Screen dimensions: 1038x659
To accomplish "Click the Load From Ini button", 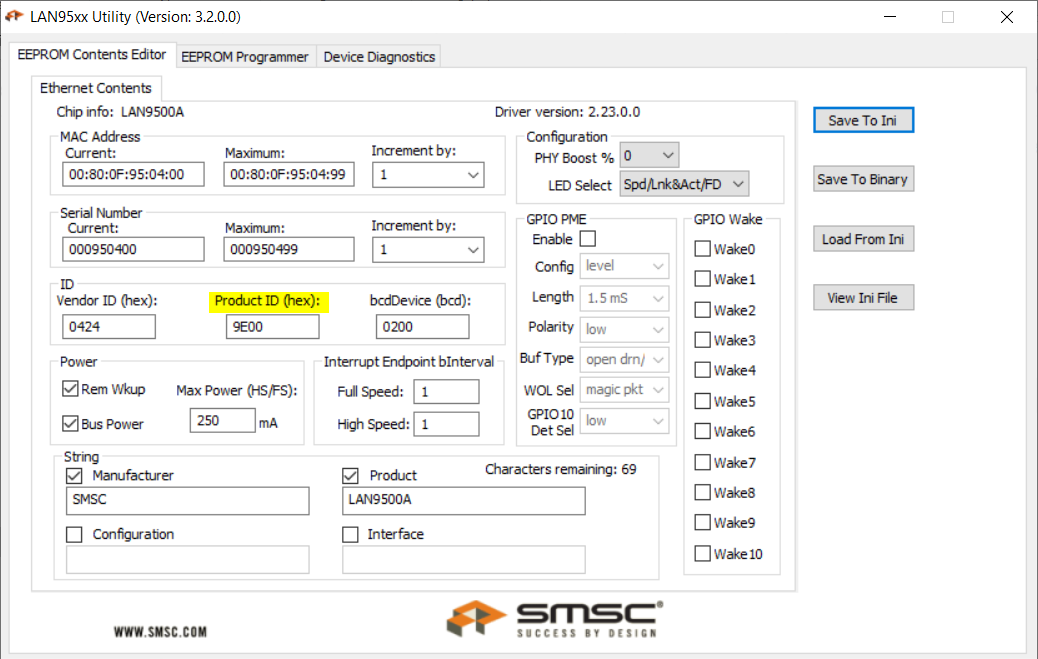I will [x=863, y=239].
